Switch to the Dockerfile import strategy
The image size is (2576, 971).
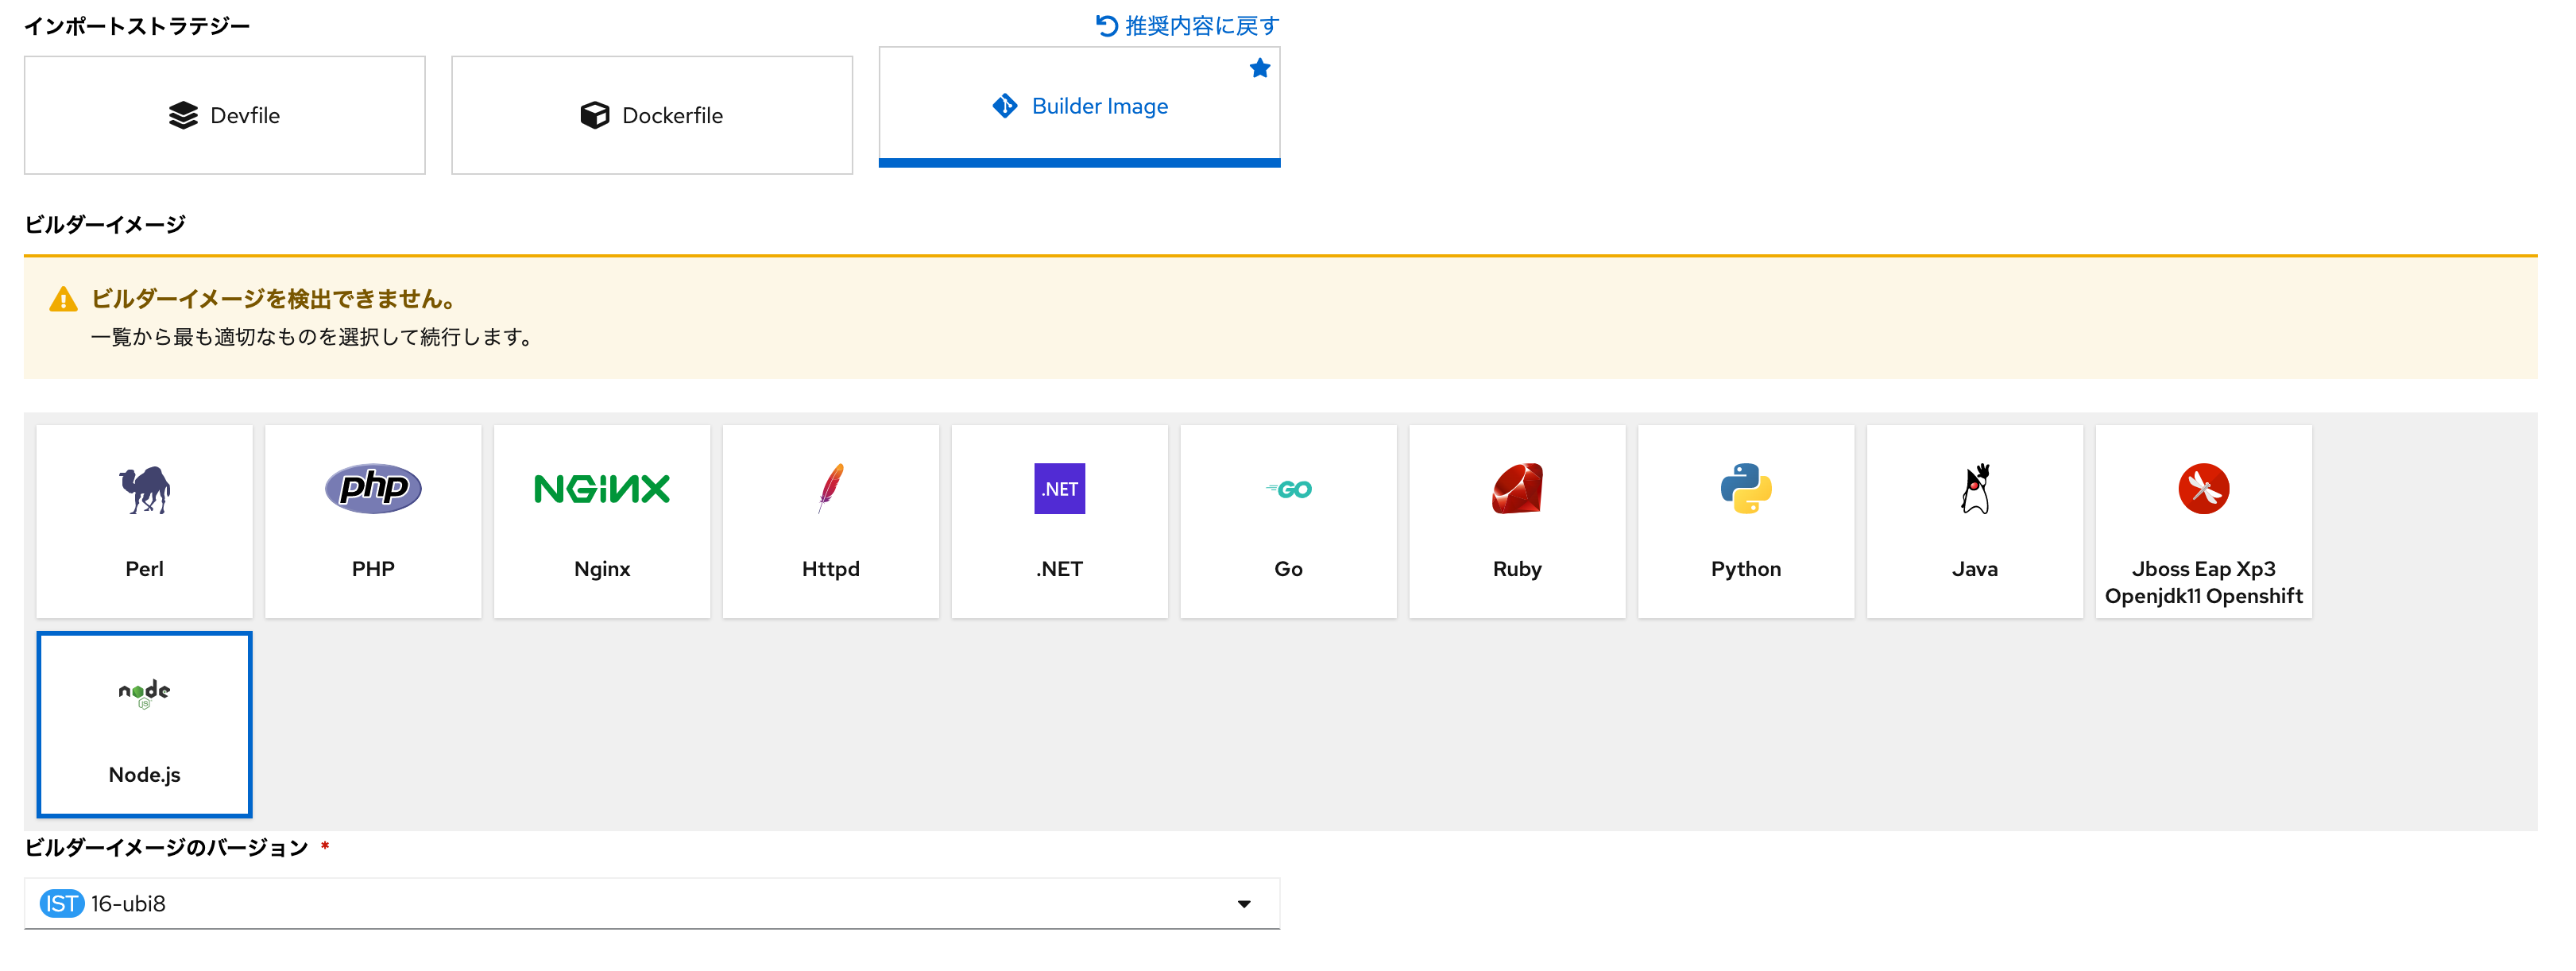(x=651, y=114)
